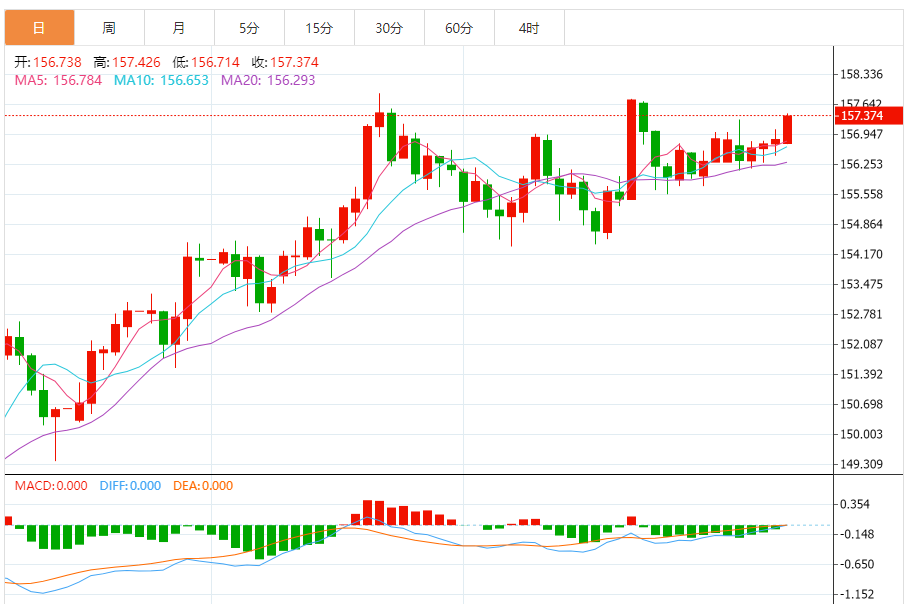Select the 日 daily chart tab
Viewport: 910px width, 604px height.
click(x=39, y=28)
